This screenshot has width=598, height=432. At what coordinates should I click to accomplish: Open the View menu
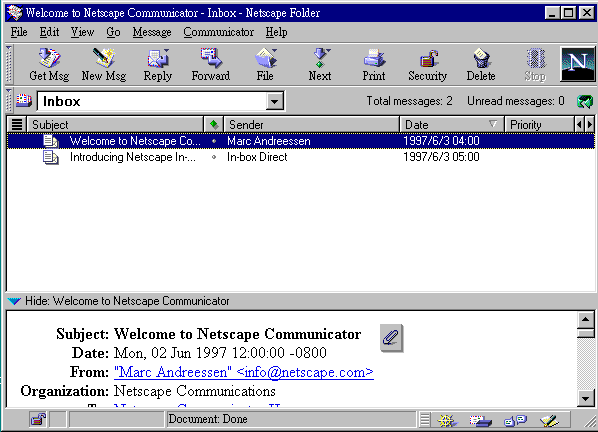82,32
